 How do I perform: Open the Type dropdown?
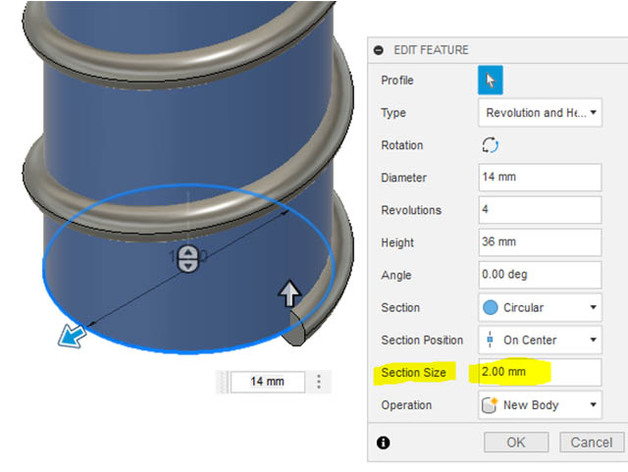click(540, 113)
